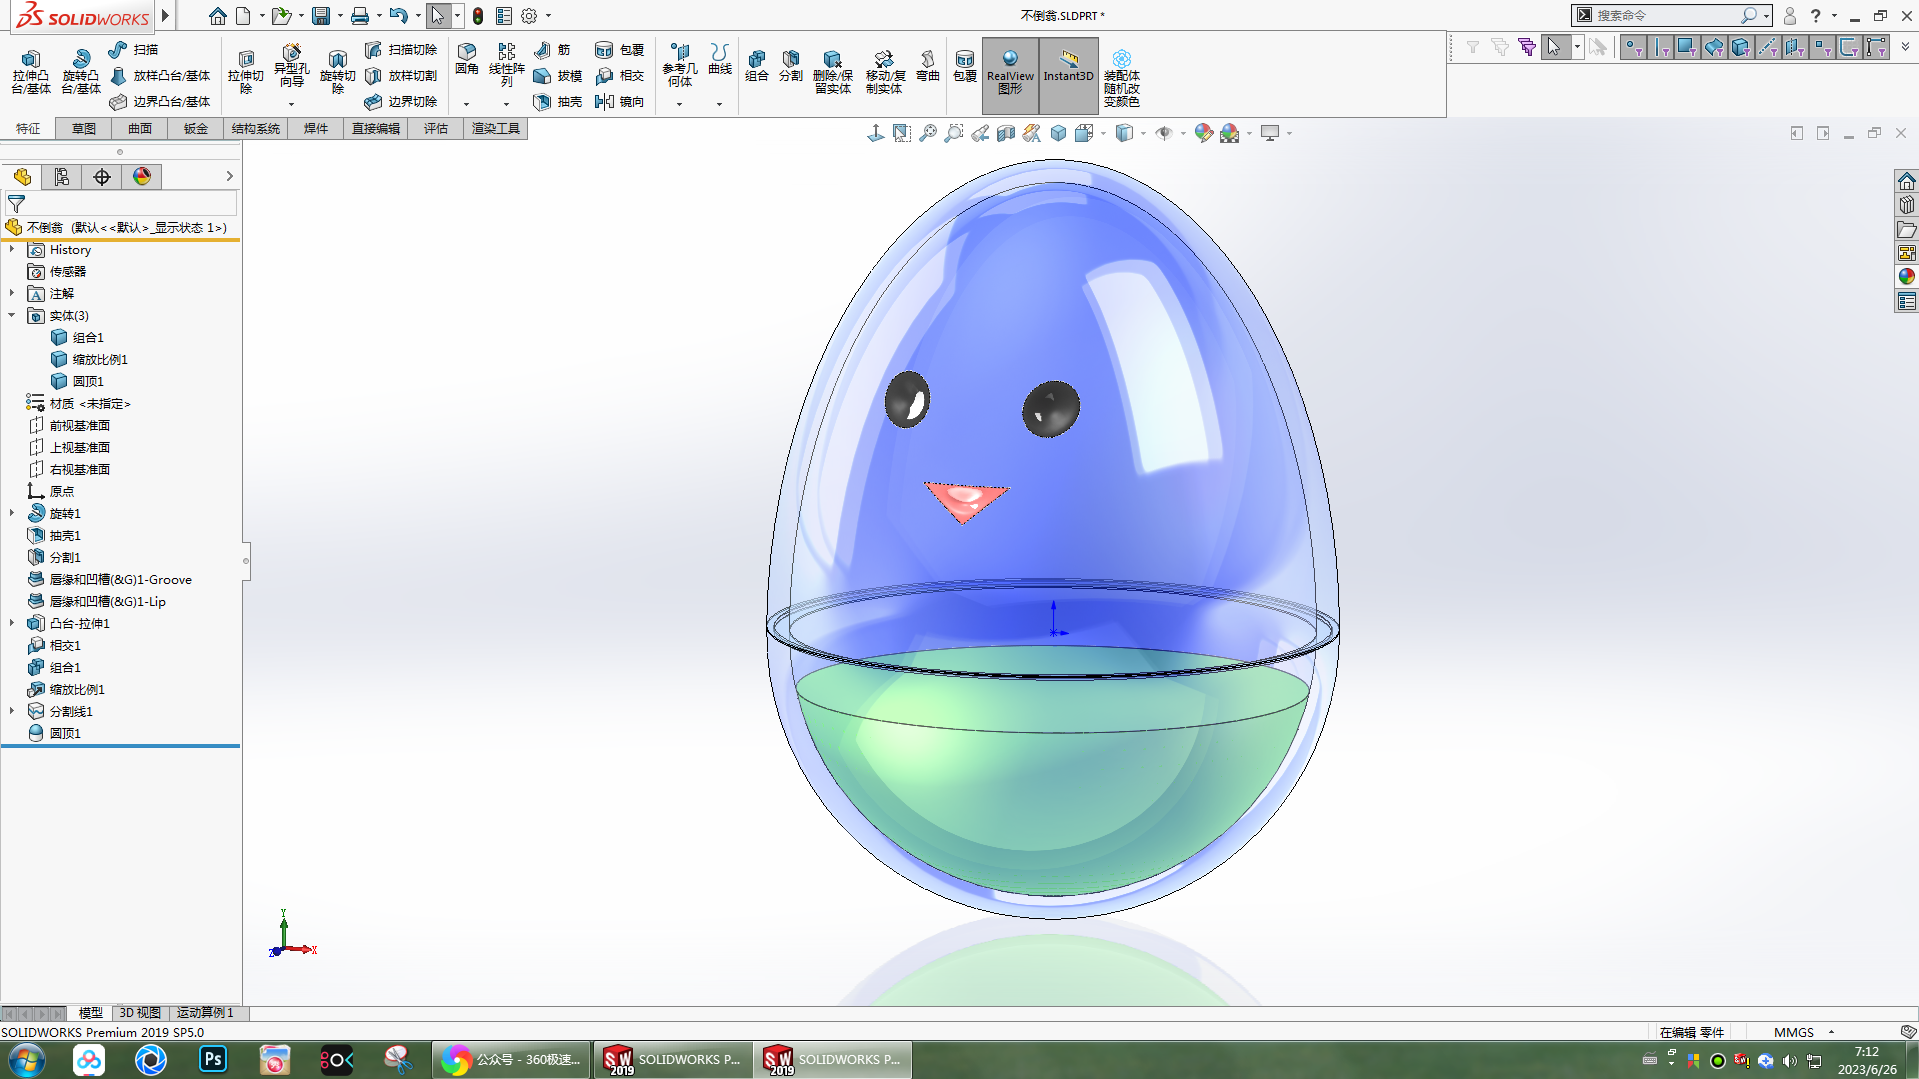The image size is (1919, 1079).
Task: Click the MMGS unit system in status bar
Action: (1794, 1032)
